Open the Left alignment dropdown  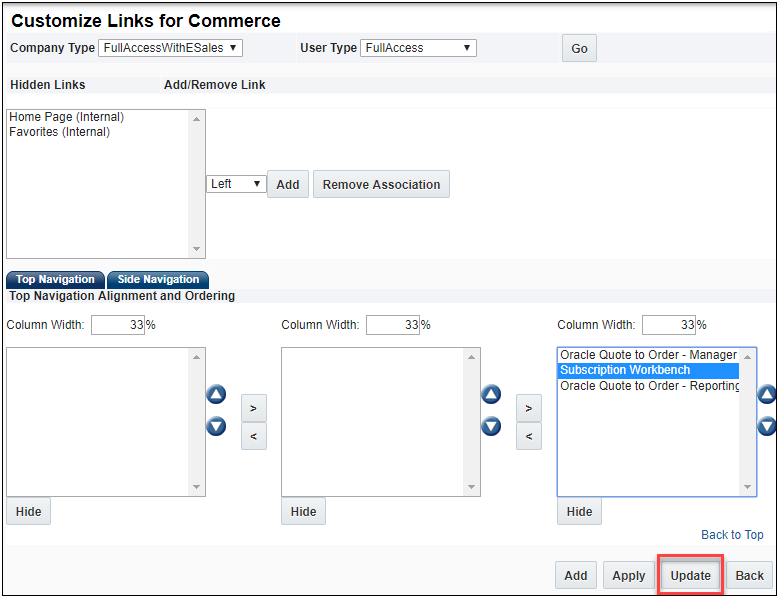click(236, 184)
